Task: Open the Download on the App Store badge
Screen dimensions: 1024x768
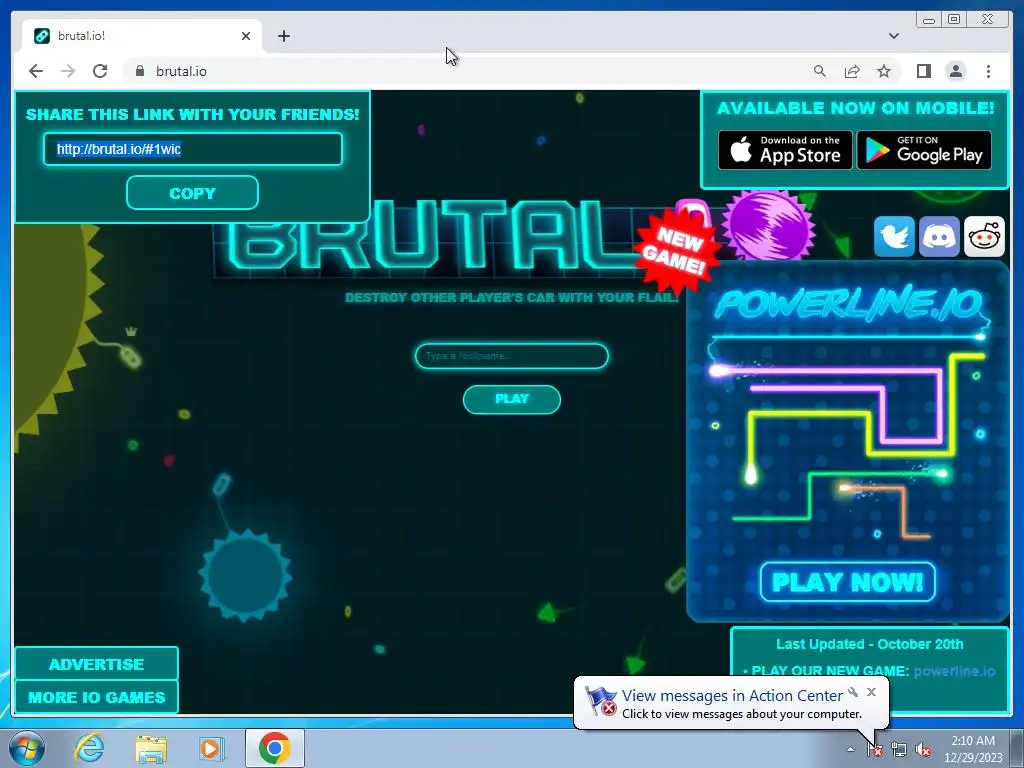Action: (x=785, y=150)
